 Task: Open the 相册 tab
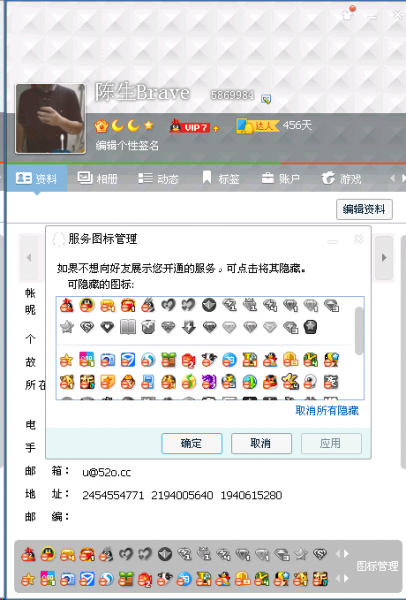coord(98,178)
